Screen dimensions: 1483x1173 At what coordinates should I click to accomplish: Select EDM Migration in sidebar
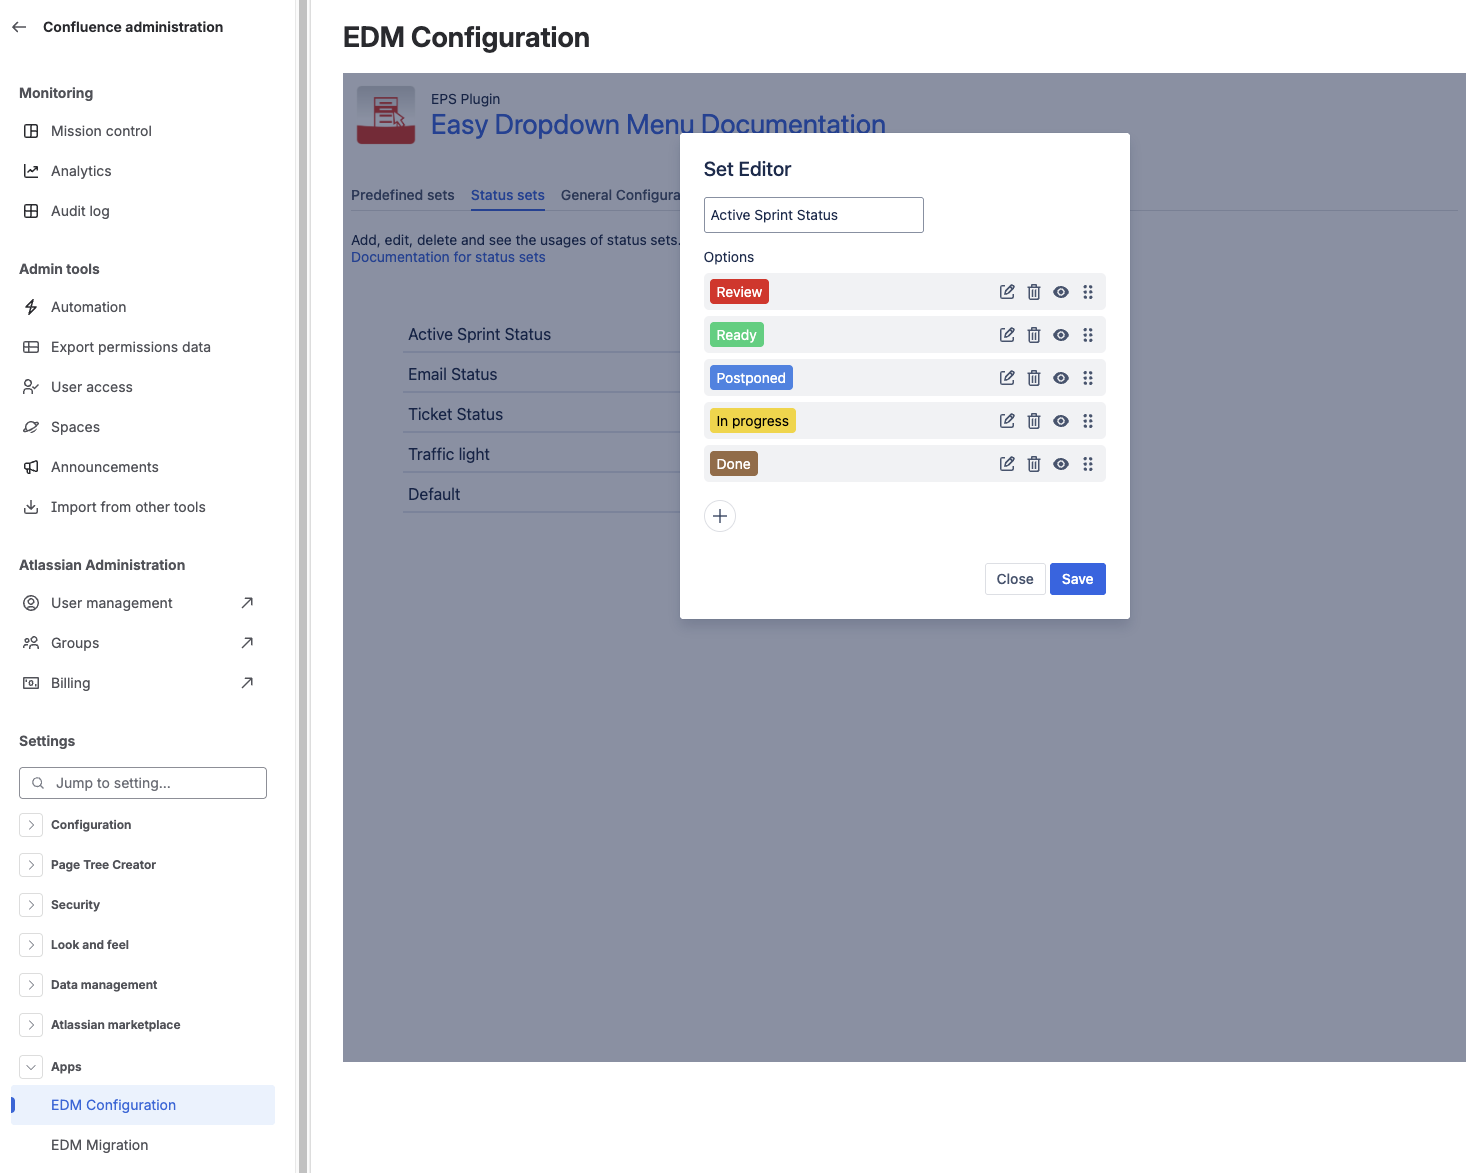click(143, 1145)
